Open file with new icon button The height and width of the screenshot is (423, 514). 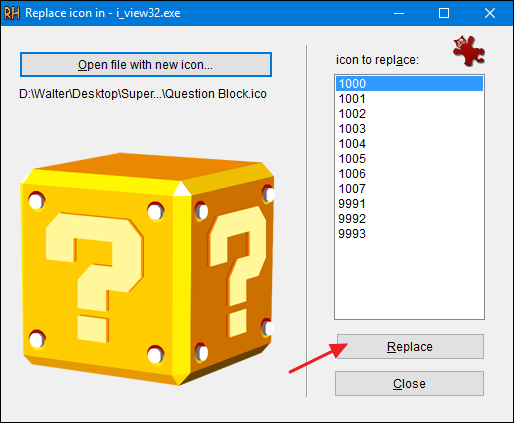point(146,64)
